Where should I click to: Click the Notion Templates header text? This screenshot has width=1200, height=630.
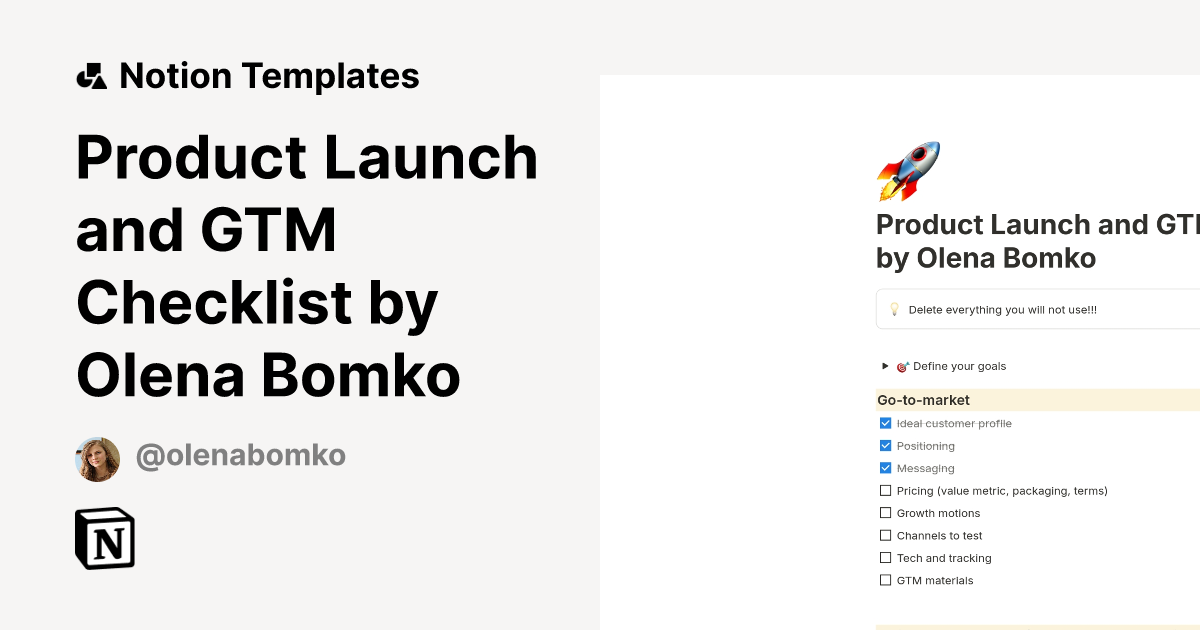270,76
